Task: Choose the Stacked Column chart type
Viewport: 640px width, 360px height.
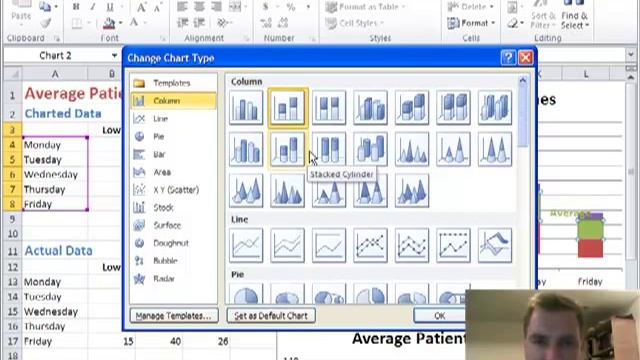Action: tap(287, 107)
